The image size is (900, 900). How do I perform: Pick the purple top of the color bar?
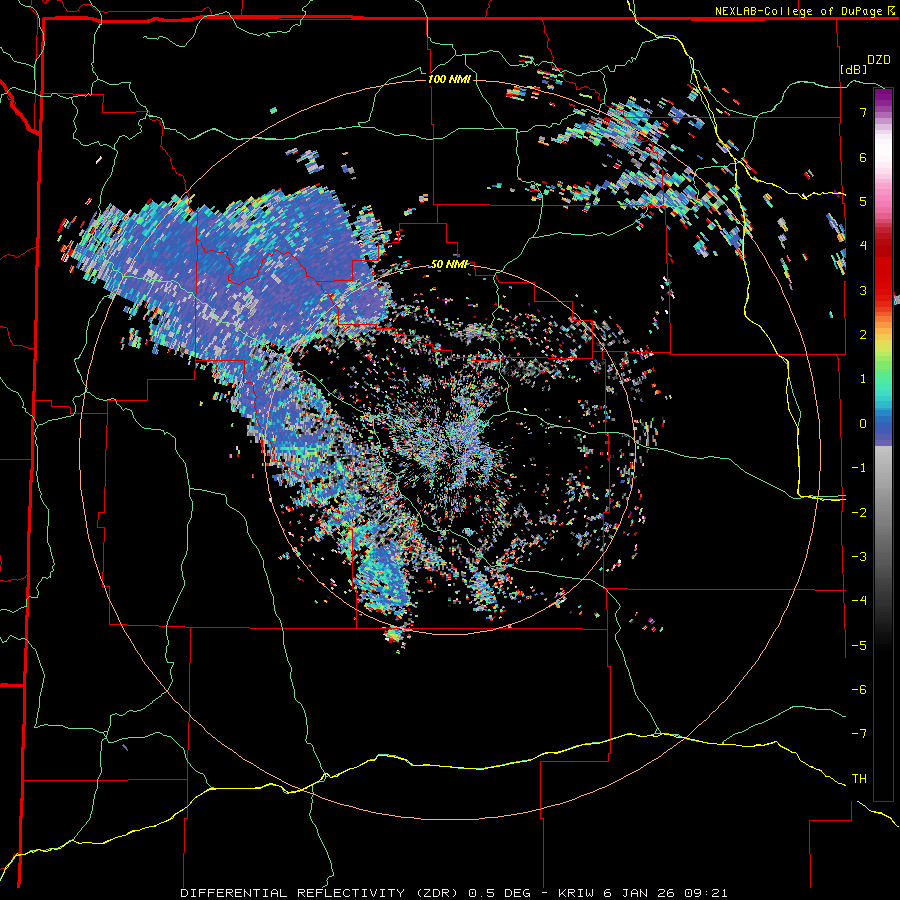[883, 99]
